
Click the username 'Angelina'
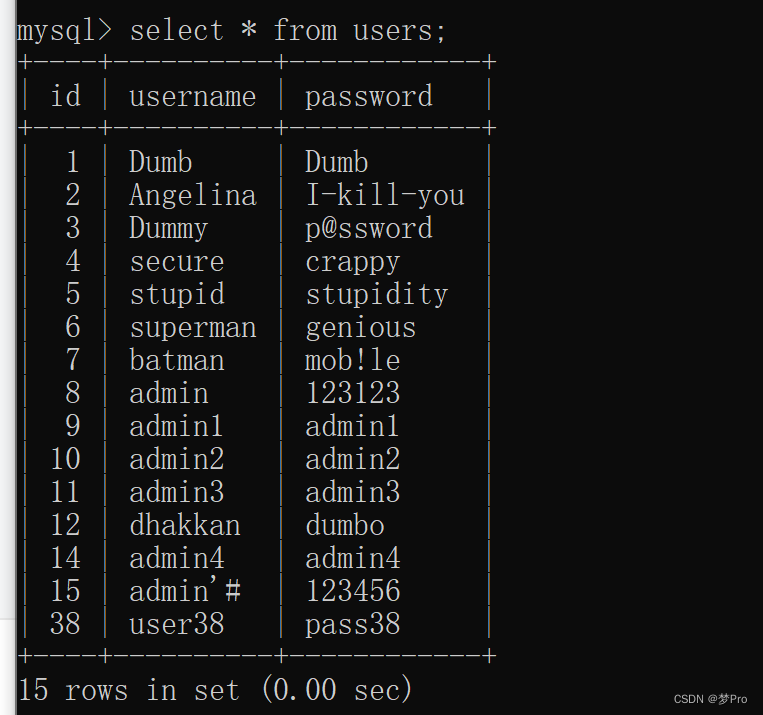192,195
